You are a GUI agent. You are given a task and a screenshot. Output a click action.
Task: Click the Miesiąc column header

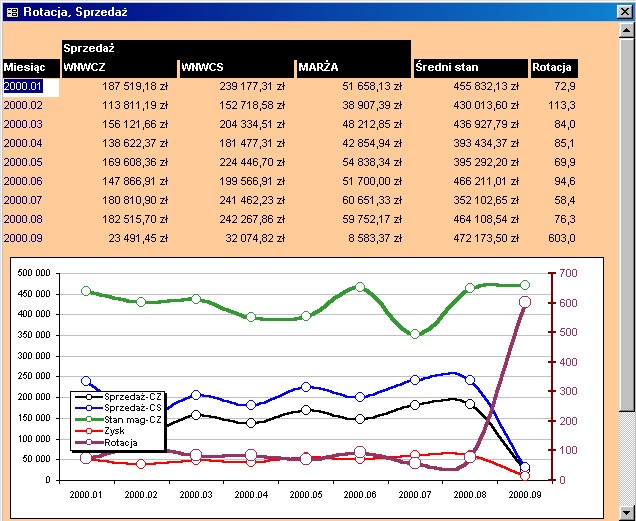[x=31, y=68]
